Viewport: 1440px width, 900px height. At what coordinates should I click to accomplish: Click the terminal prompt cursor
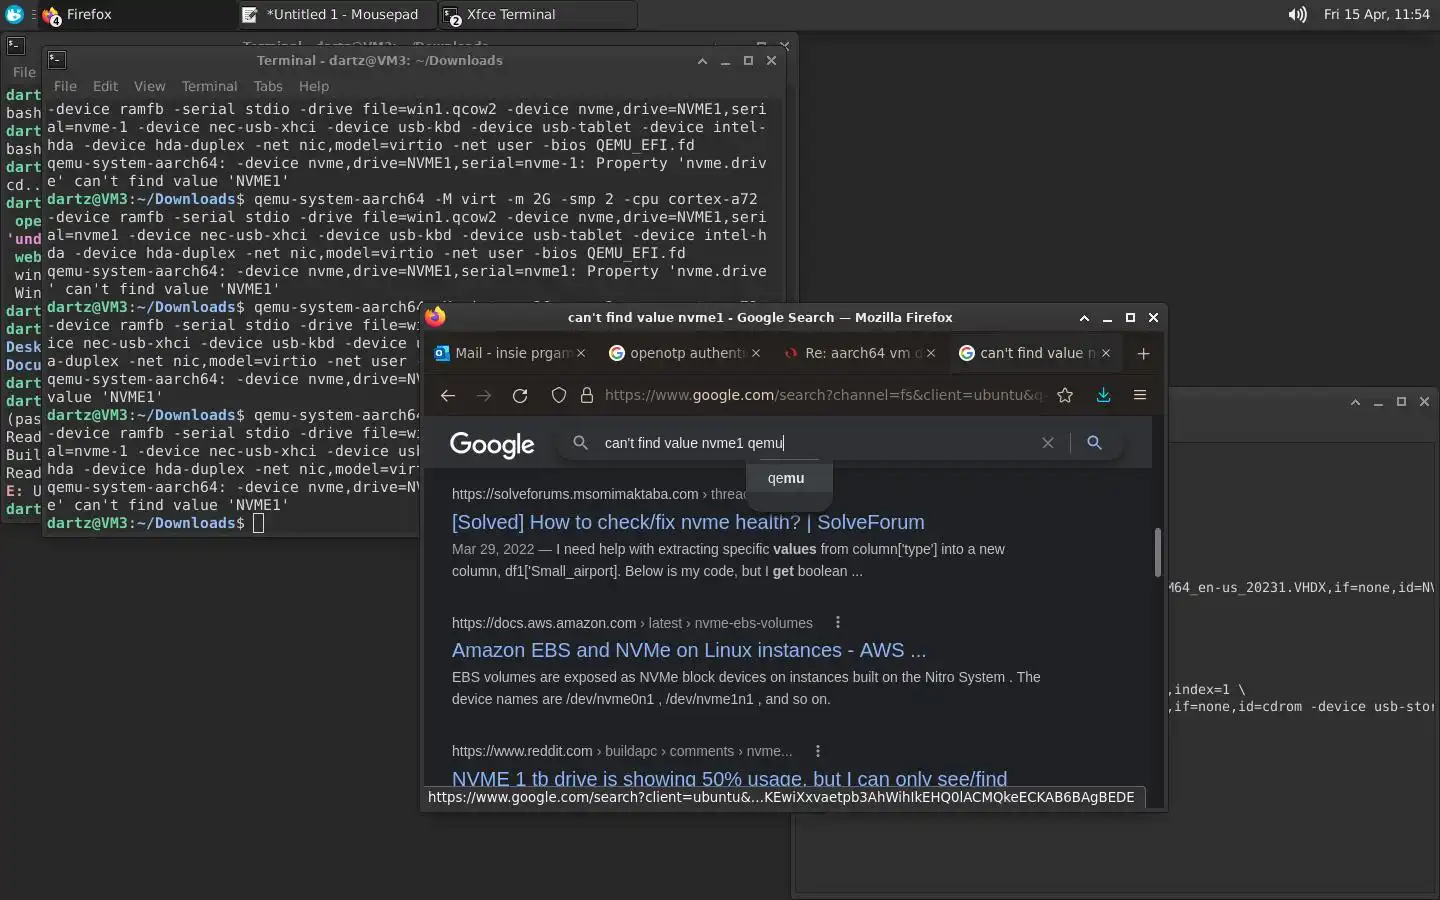(x=258, y=523)
